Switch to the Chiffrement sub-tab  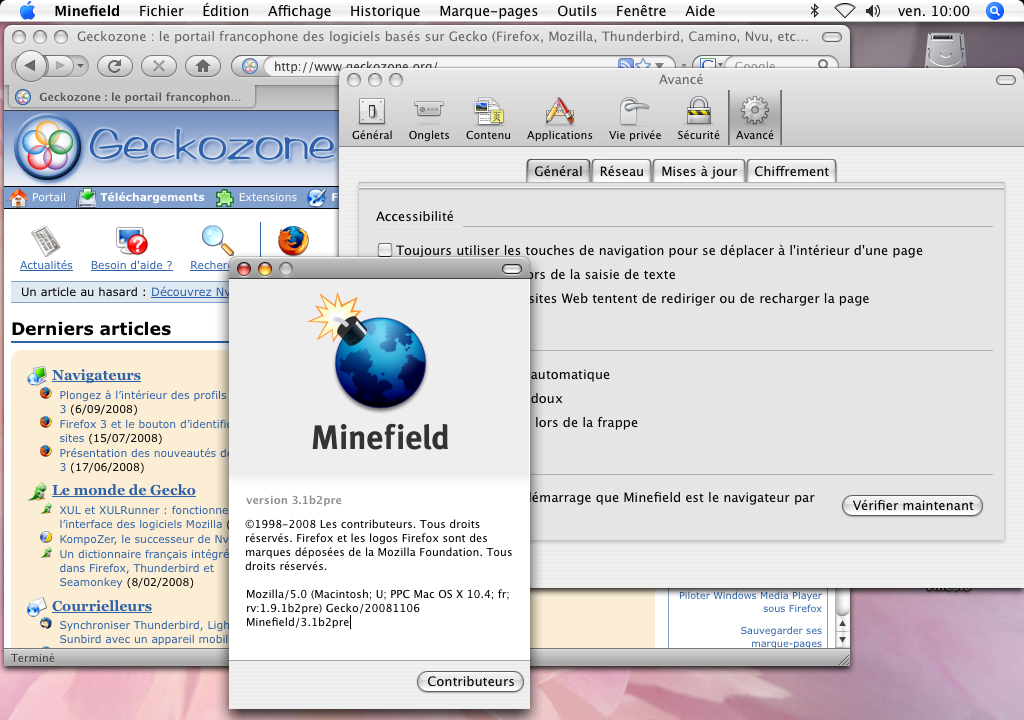pyautogui.click(x=792, y=171)
